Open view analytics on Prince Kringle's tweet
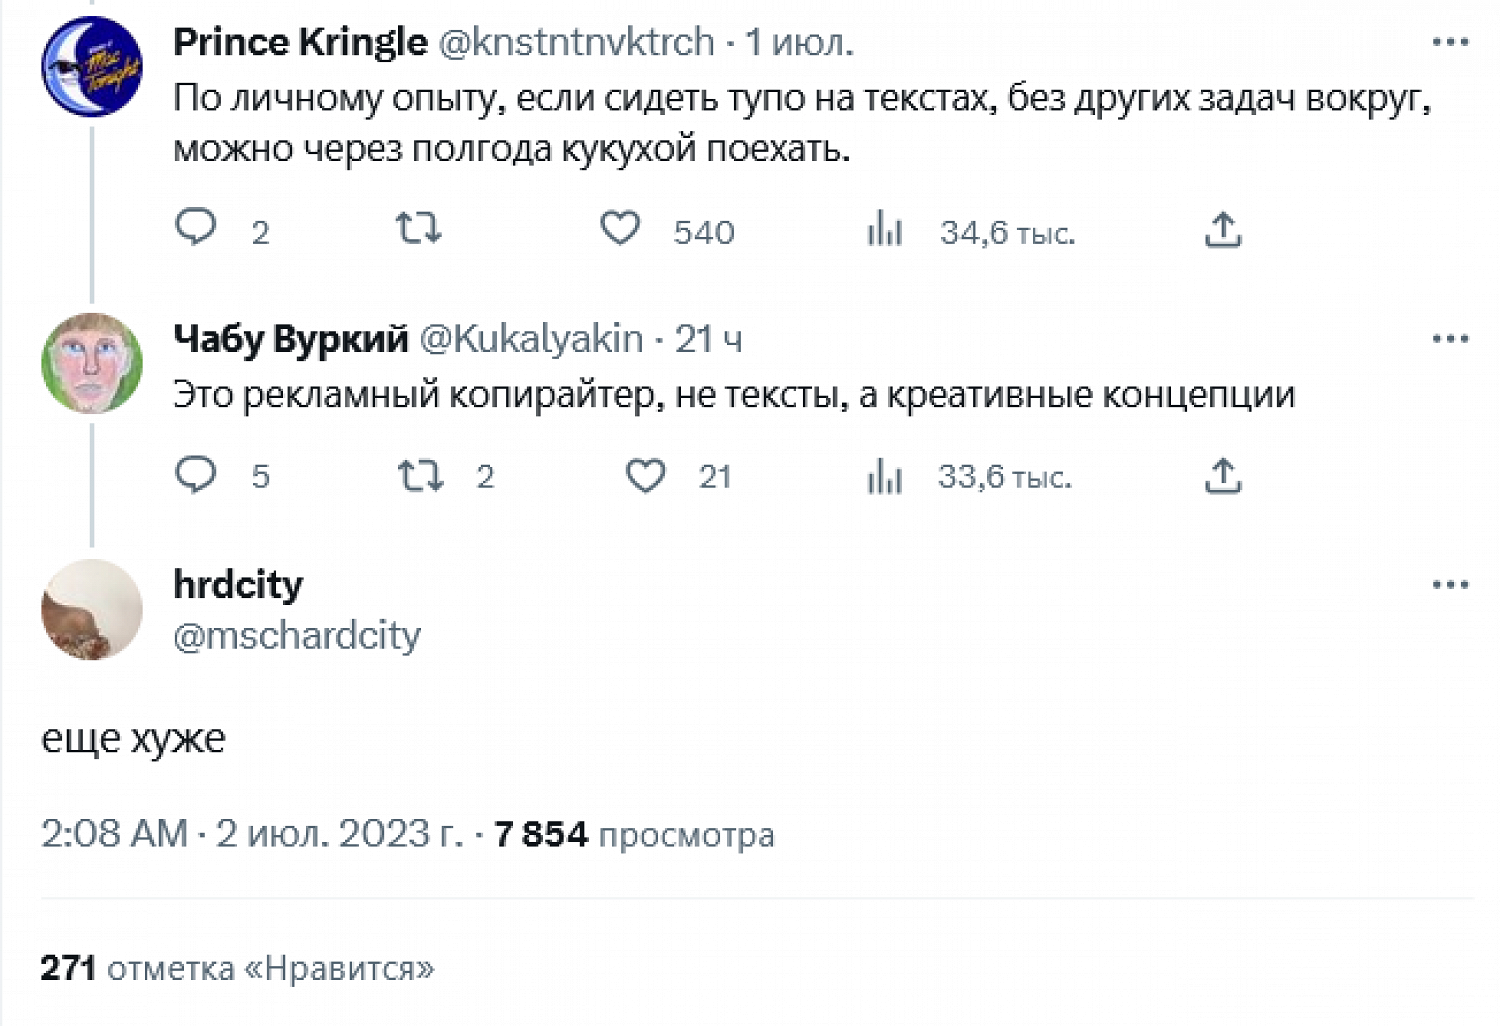Screen dimensions: 1500x1026 click(885, 230)
